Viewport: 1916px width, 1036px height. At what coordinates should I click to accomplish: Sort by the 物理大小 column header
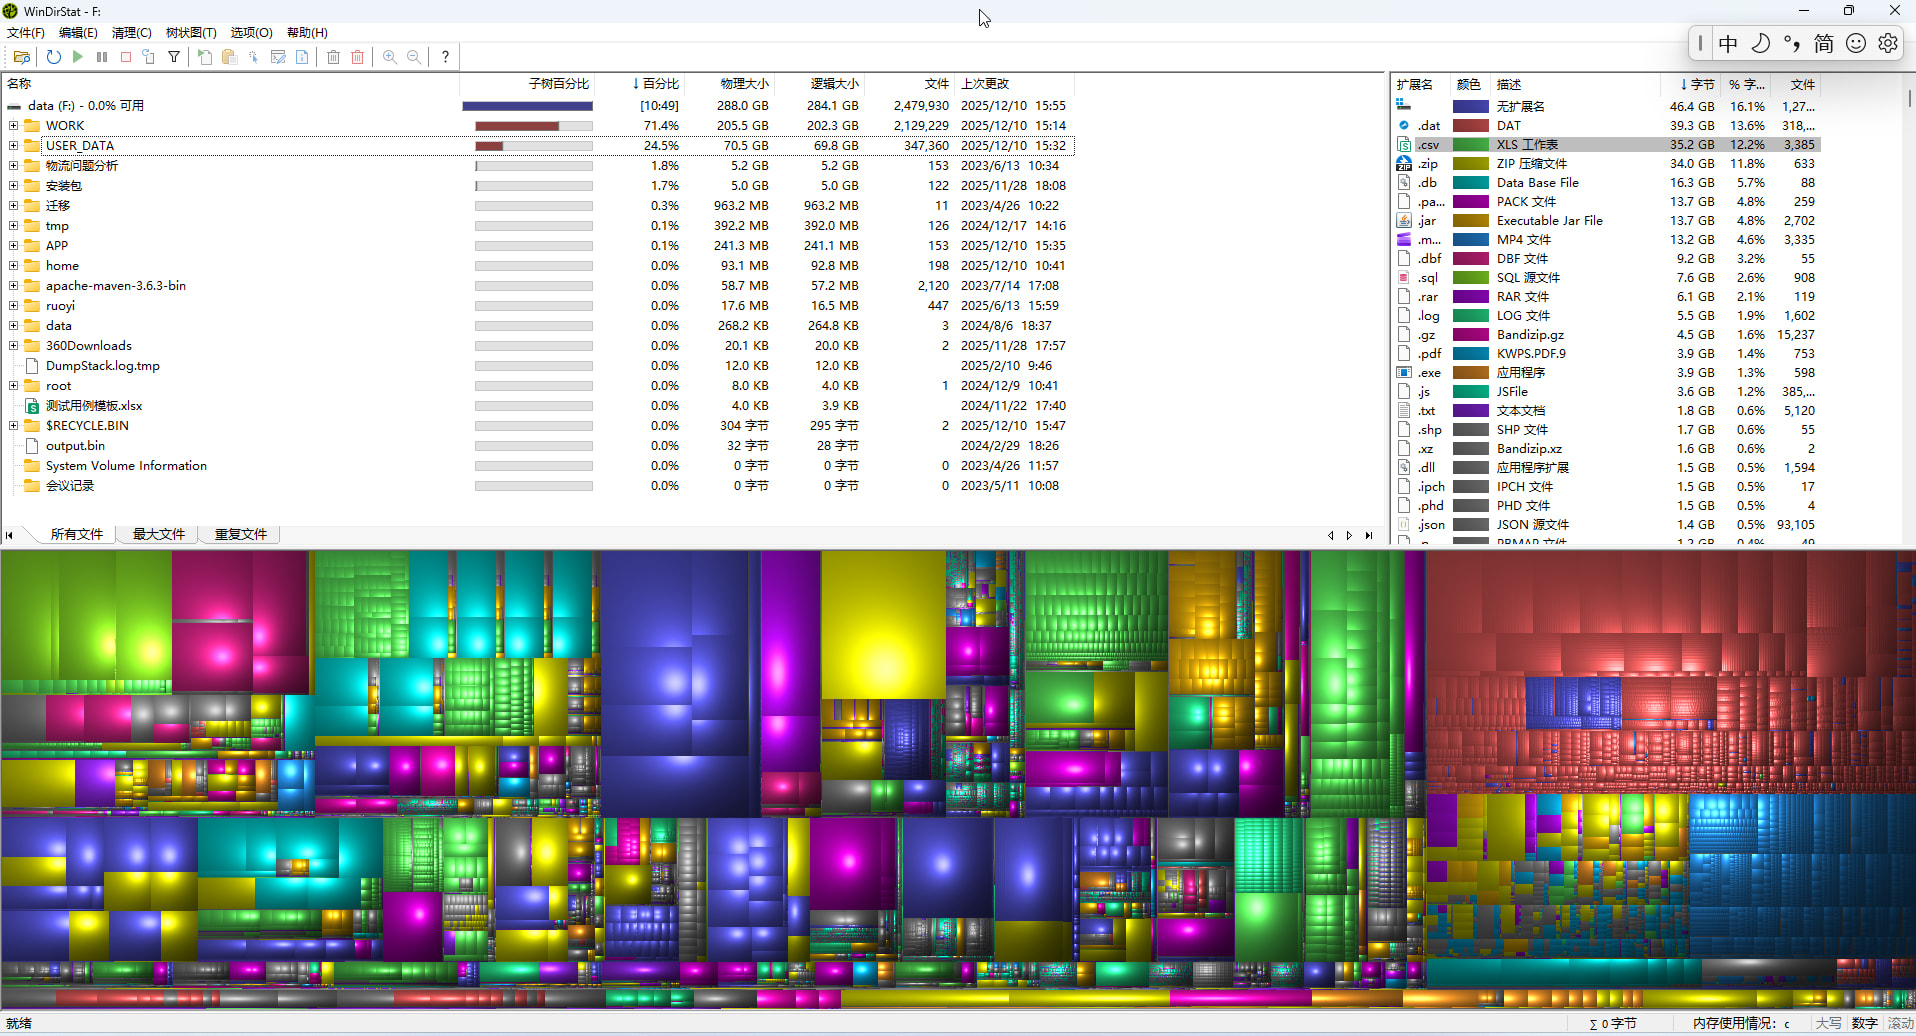coord(745,84)
